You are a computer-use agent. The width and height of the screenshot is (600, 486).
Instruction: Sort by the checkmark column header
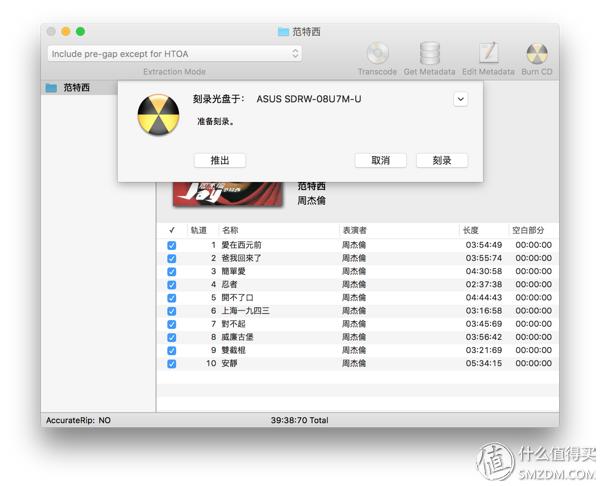click(x=172, y=230)
